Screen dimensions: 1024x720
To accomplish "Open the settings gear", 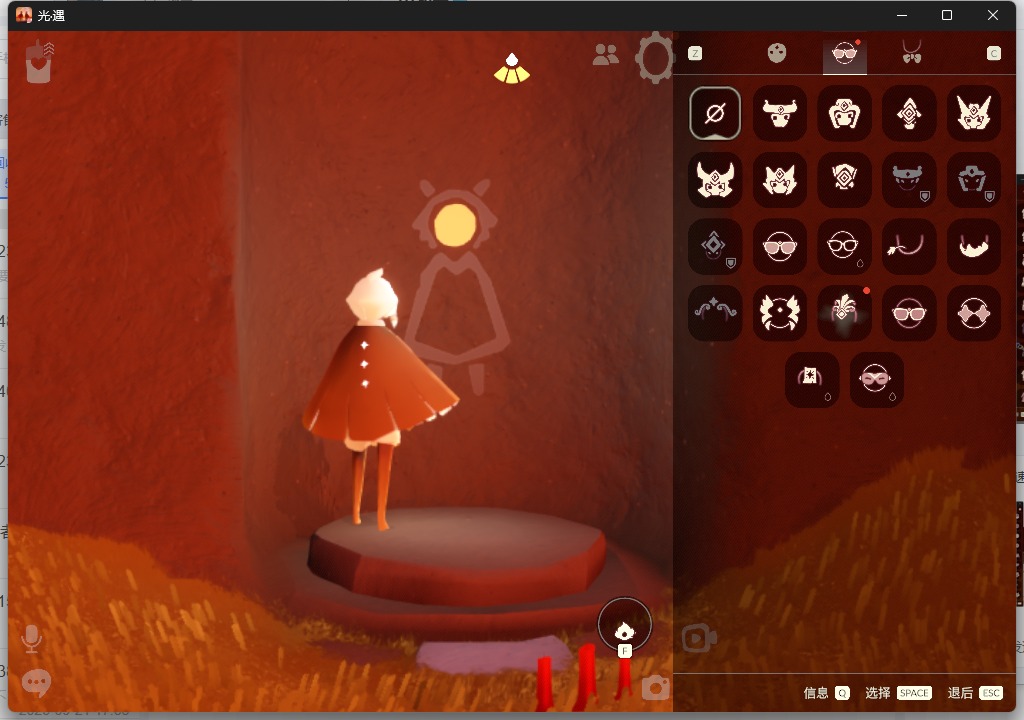I will click(x=654, y=57).
